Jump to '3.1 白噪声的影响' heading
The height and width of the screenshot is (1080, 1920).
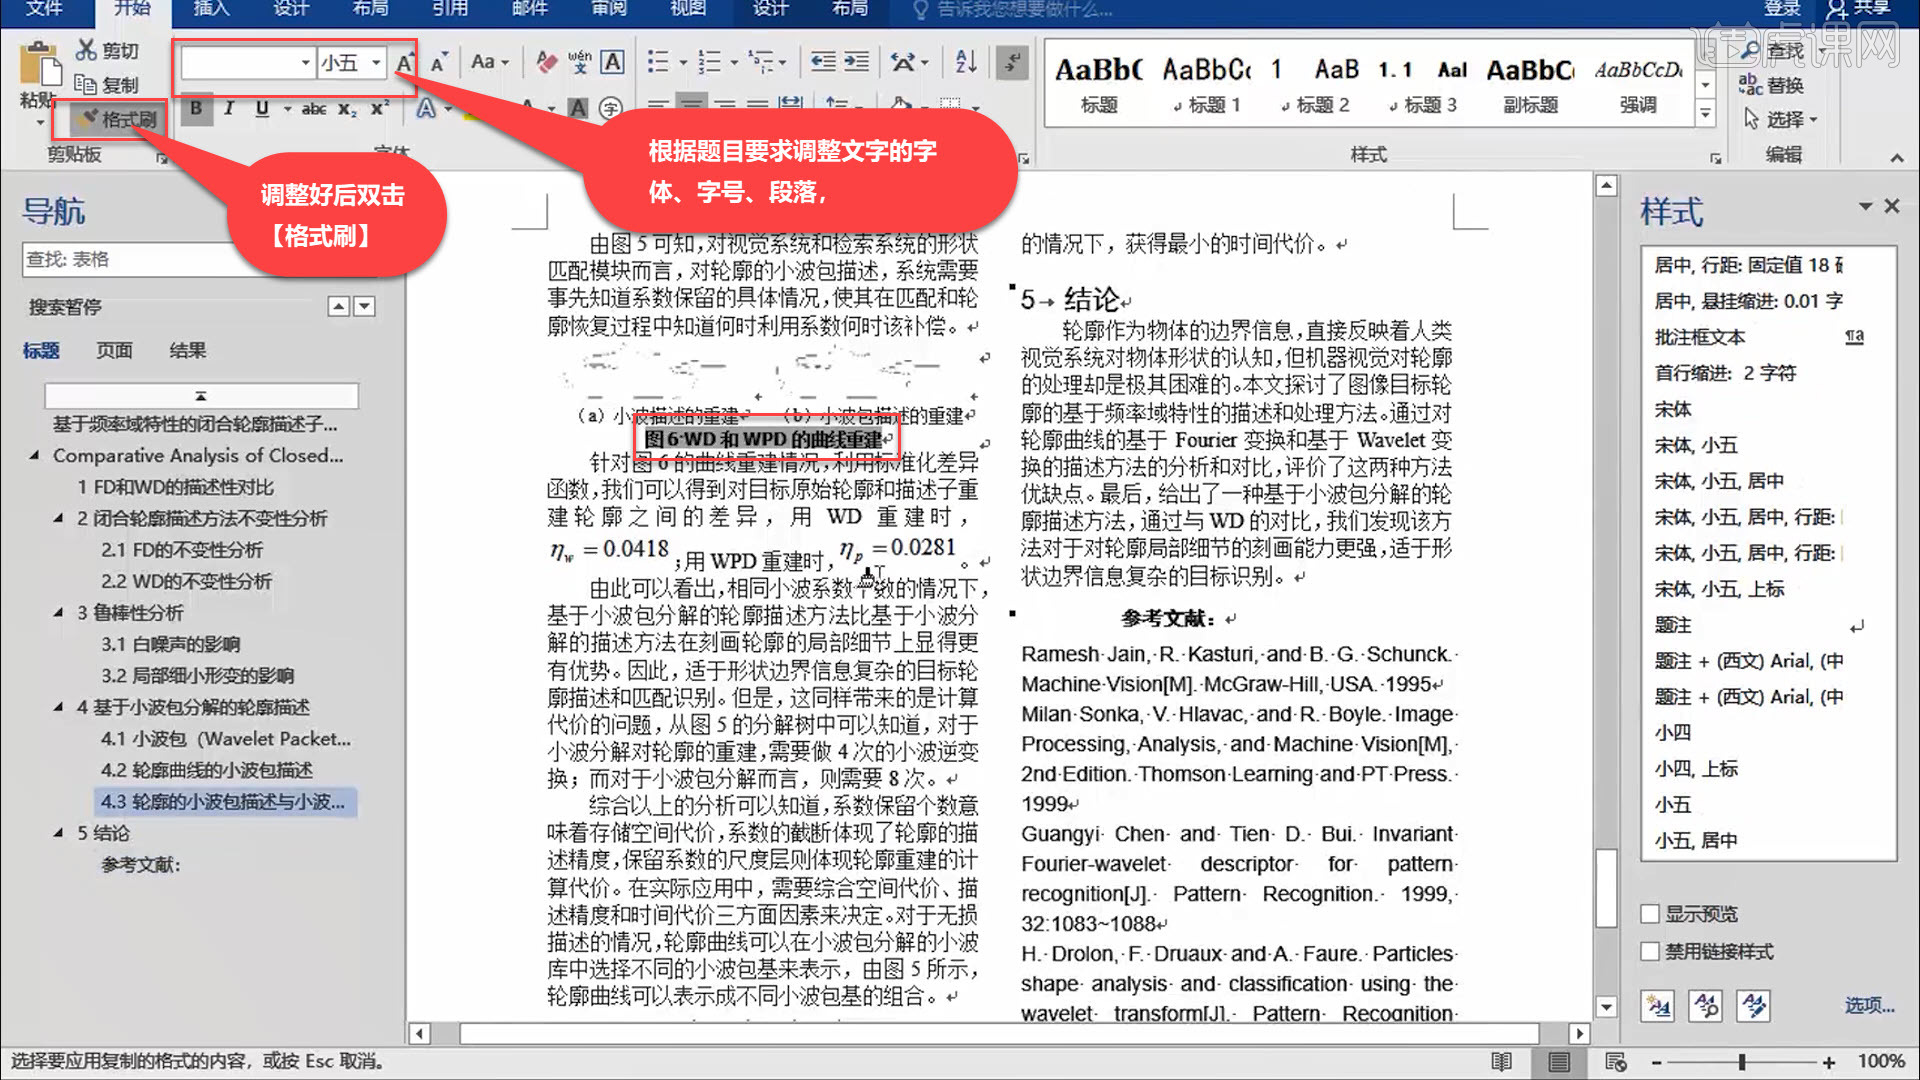click(170, 644)
